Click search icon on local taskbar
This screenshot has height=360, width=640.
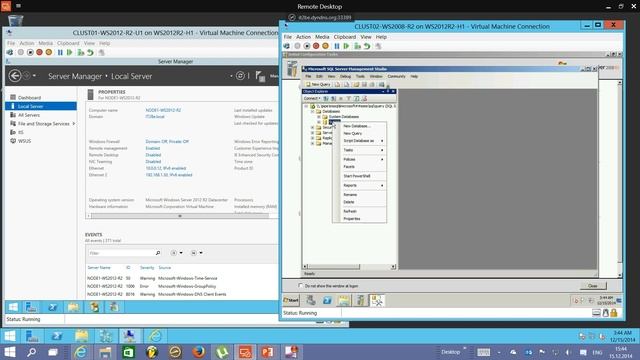(x=31, y=352)
